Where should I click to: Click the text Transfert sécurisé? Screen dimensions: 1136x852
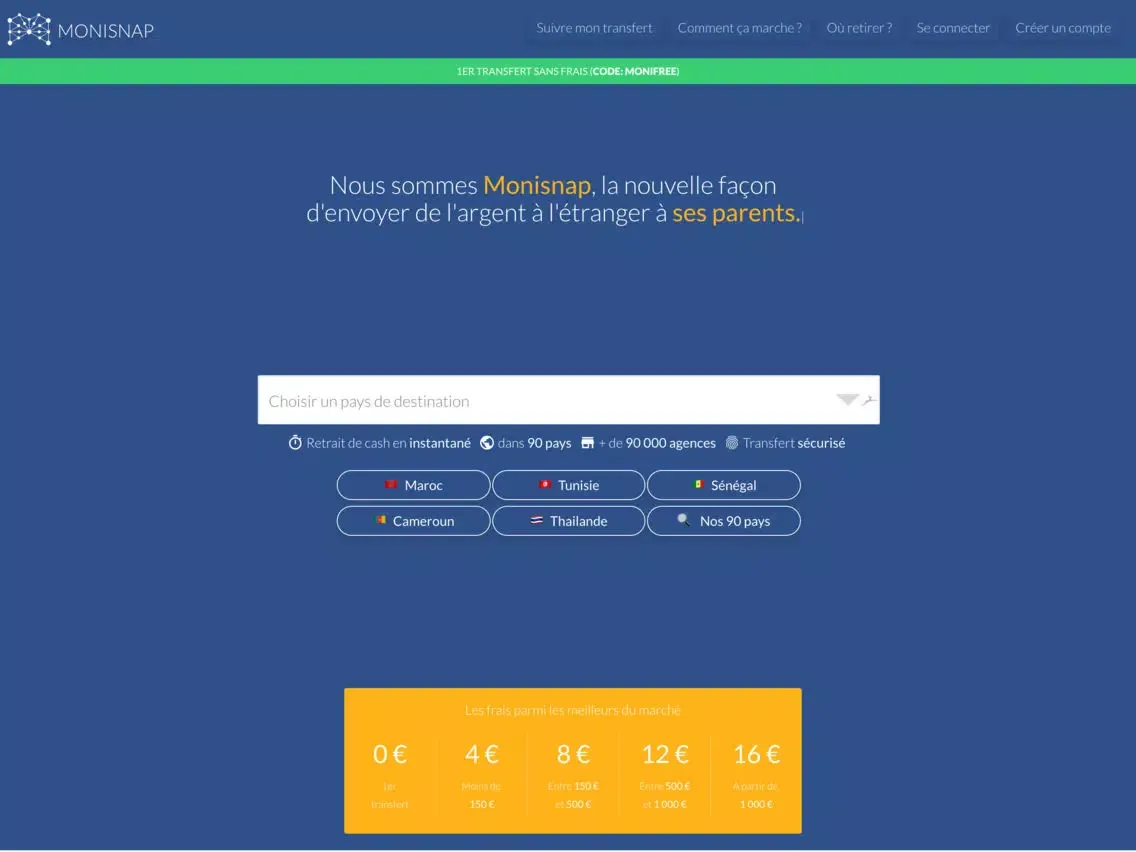(794, 443)
